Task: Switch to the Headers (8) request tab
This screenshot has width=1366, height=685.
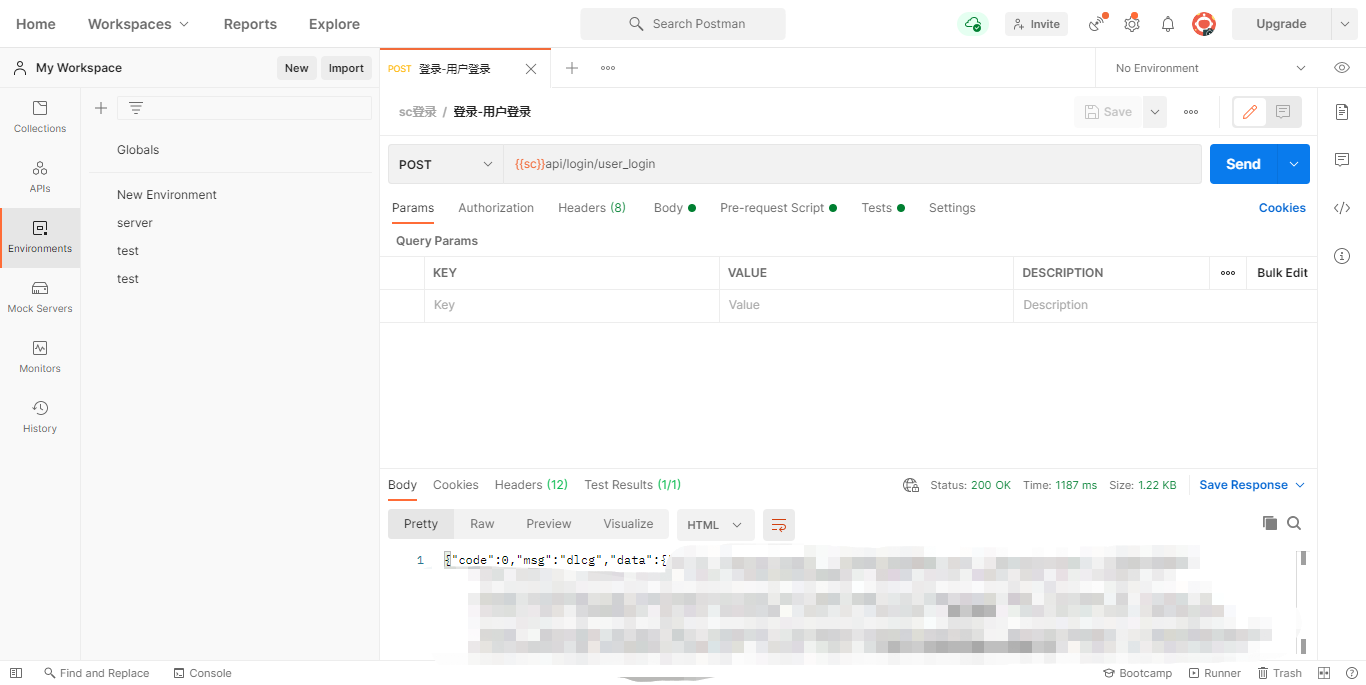Action: [592, 208]
